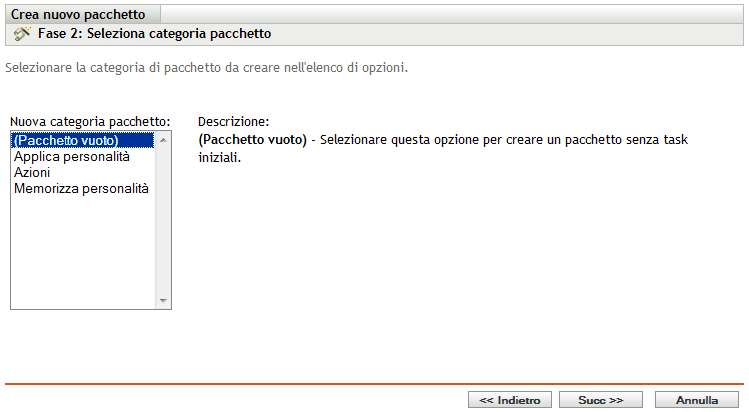Go back with the "<< Indietro" button

click(x=510, y=399)
